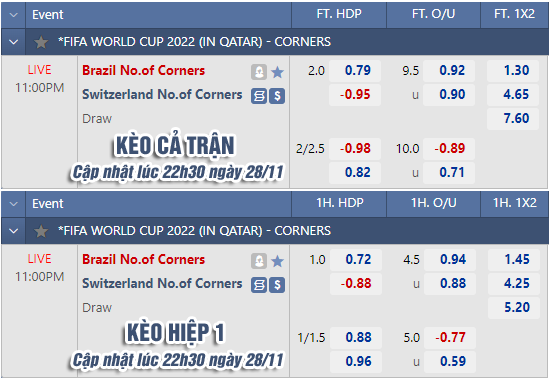Open the statistics icon in the first-half Switzerland row
Screen dimensions: 551x381
[x=259, y=285]
